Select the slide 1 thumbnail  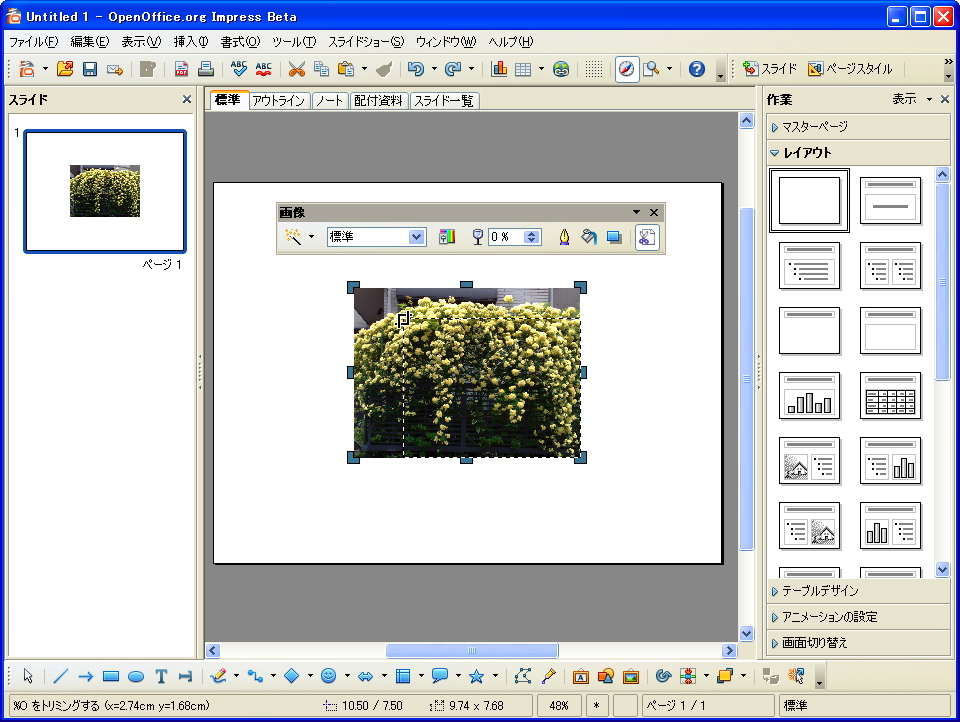(105, 191)
